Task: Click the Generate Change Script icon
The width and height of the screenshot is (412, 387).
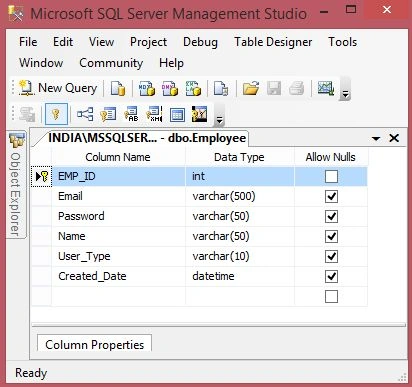Action: (x=27, y=114)
